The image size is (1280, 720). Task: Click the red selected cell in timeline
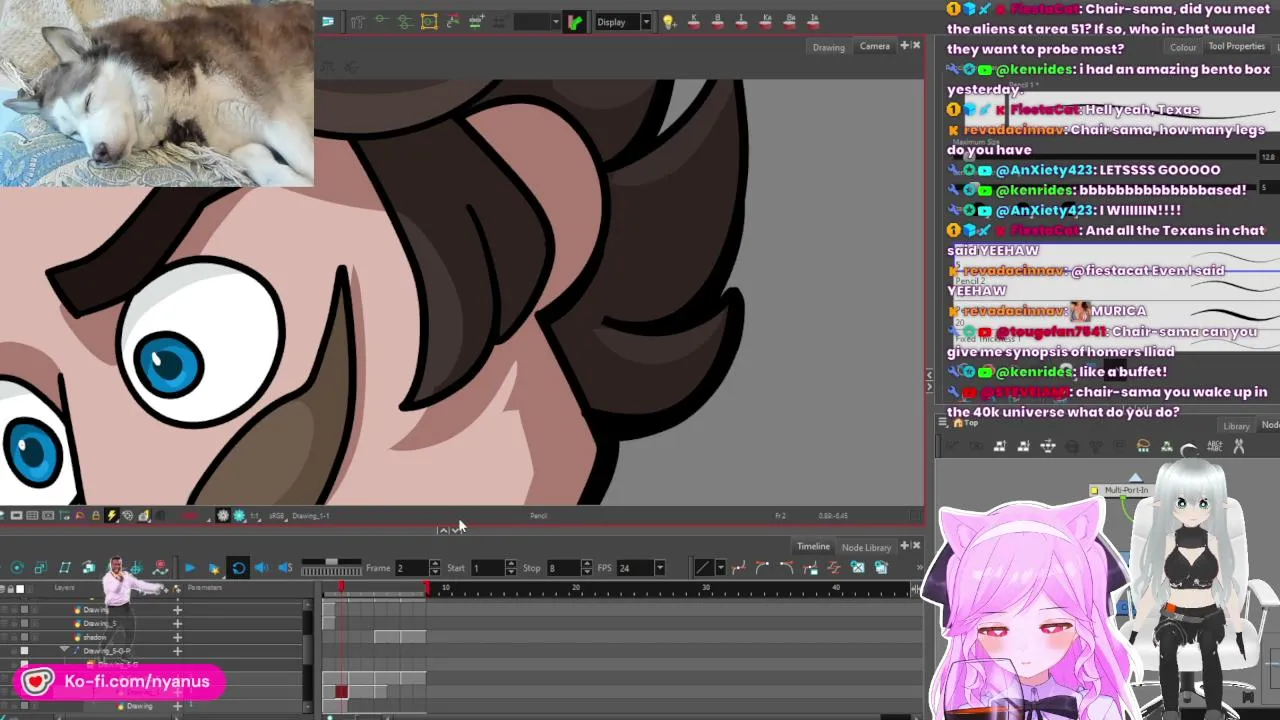click(x=341, y=691)
